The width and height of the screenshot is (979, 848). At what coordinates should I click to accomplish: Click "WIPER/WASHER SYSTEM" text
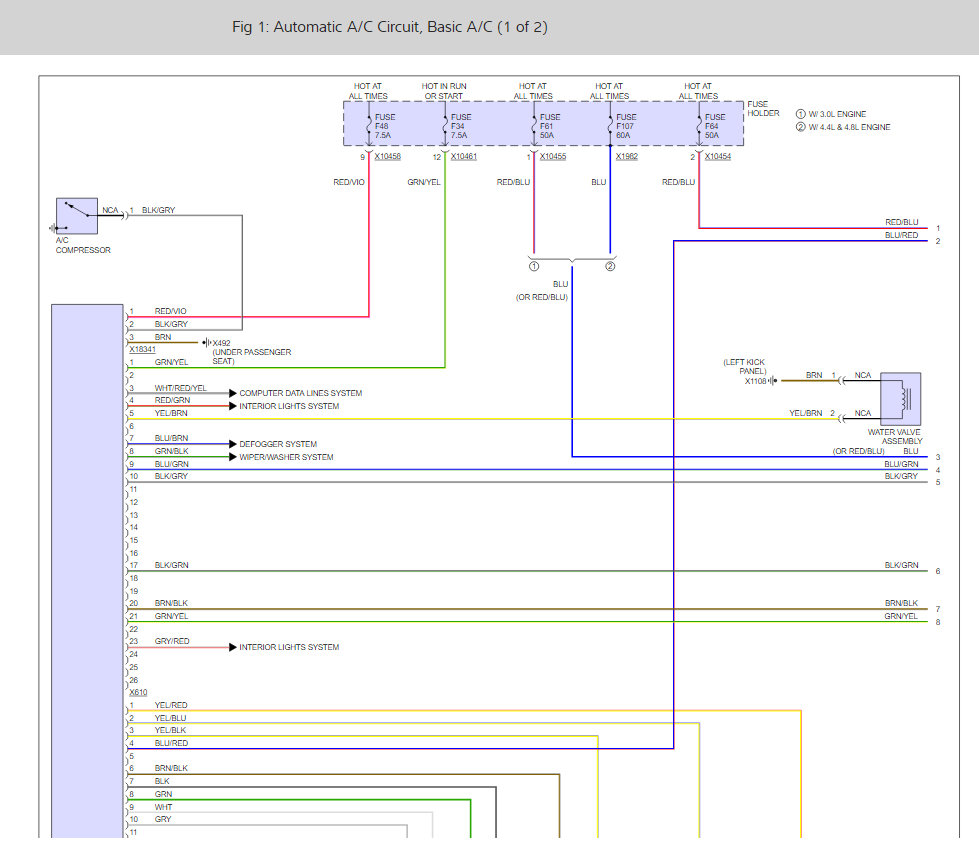click(286, 457)
